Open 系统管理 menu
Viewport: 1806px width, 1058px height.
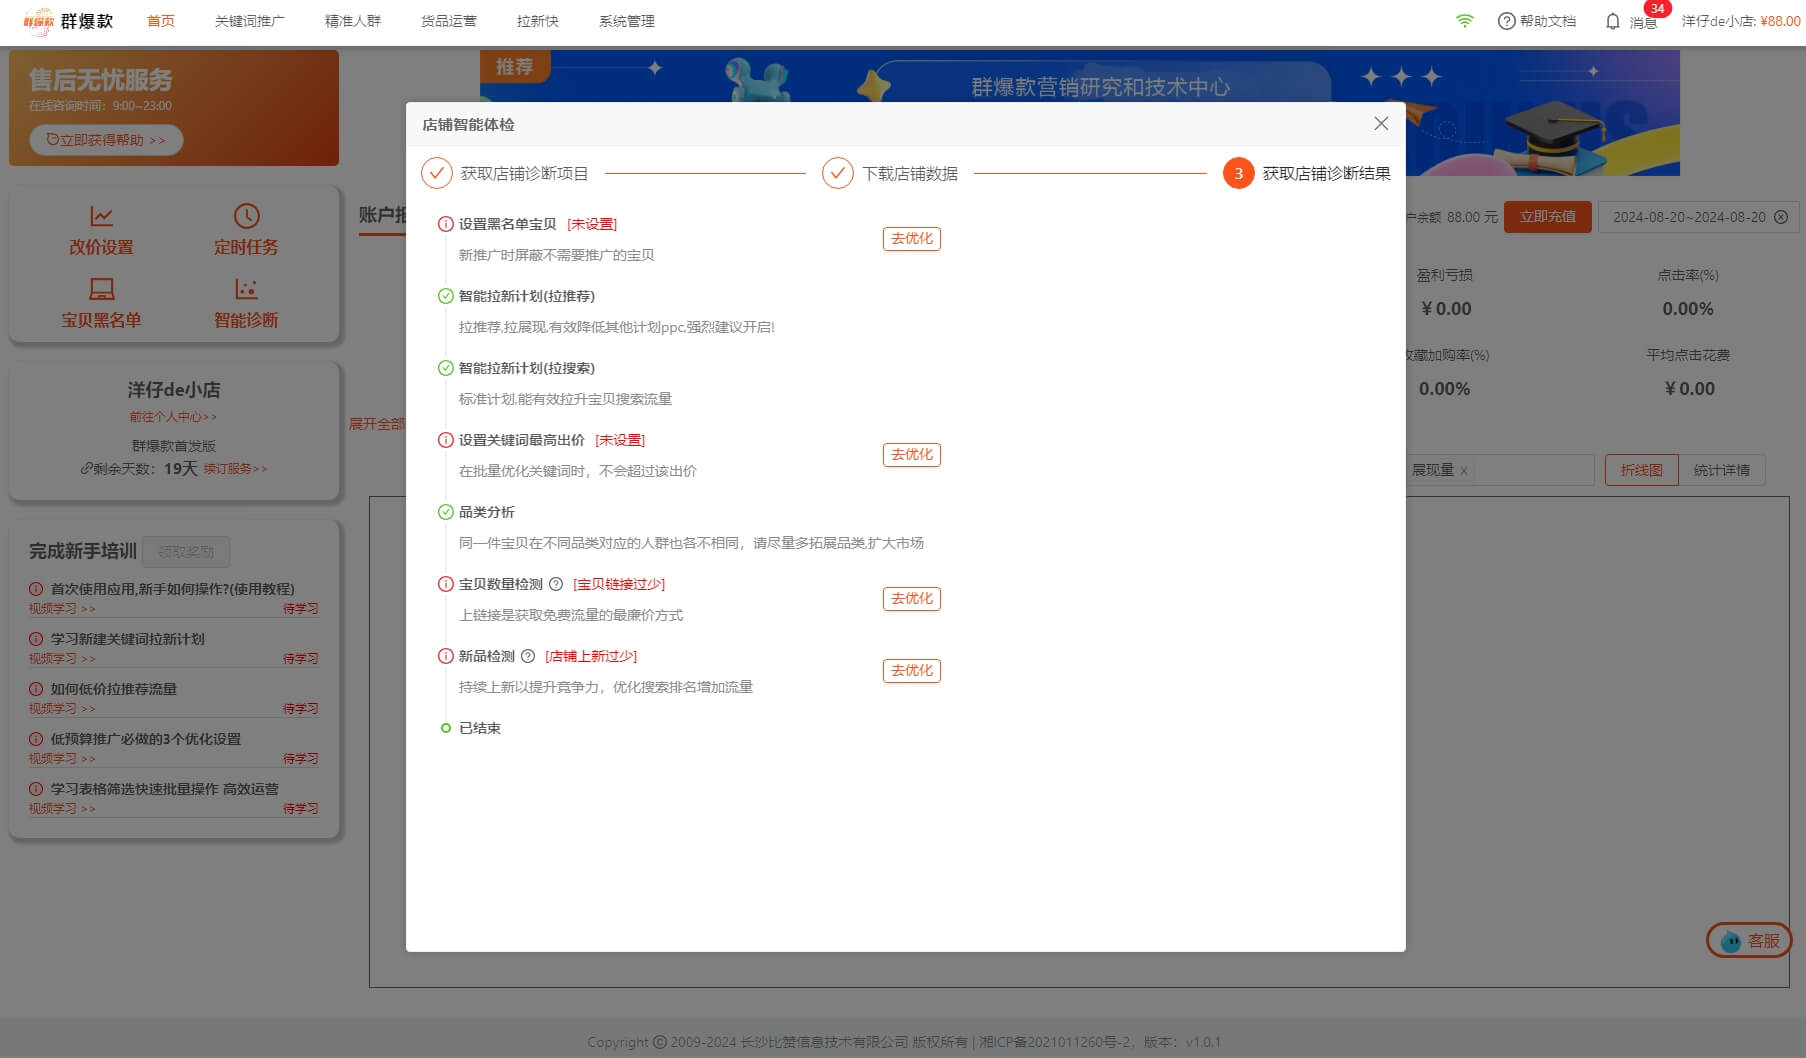tap(627, 21)
